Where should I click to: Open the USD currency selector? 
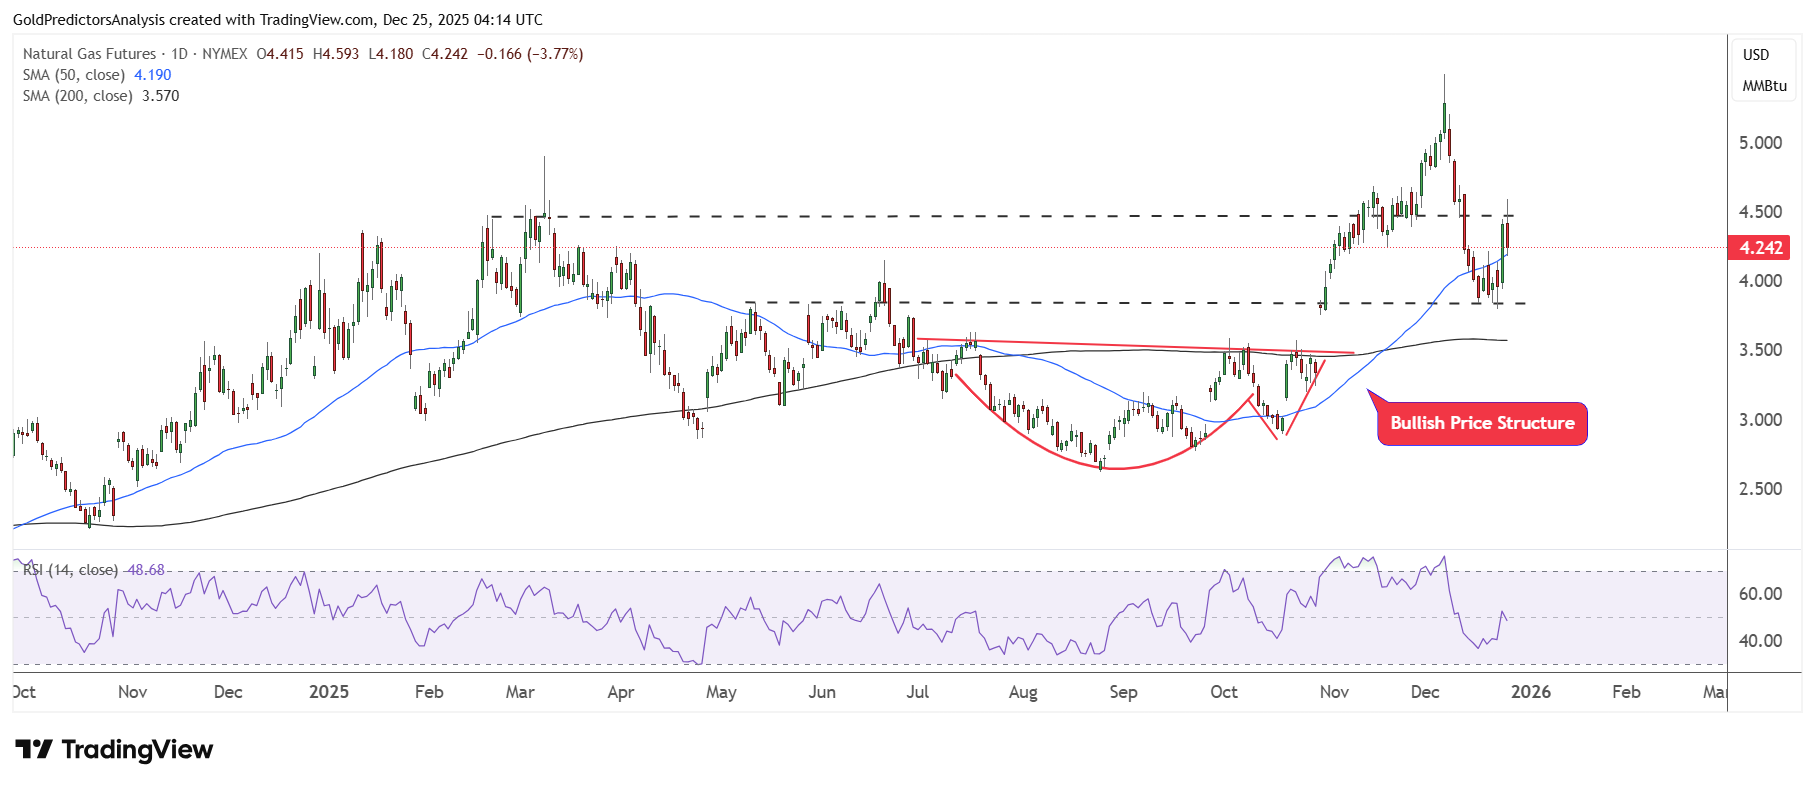[1756, 55]
